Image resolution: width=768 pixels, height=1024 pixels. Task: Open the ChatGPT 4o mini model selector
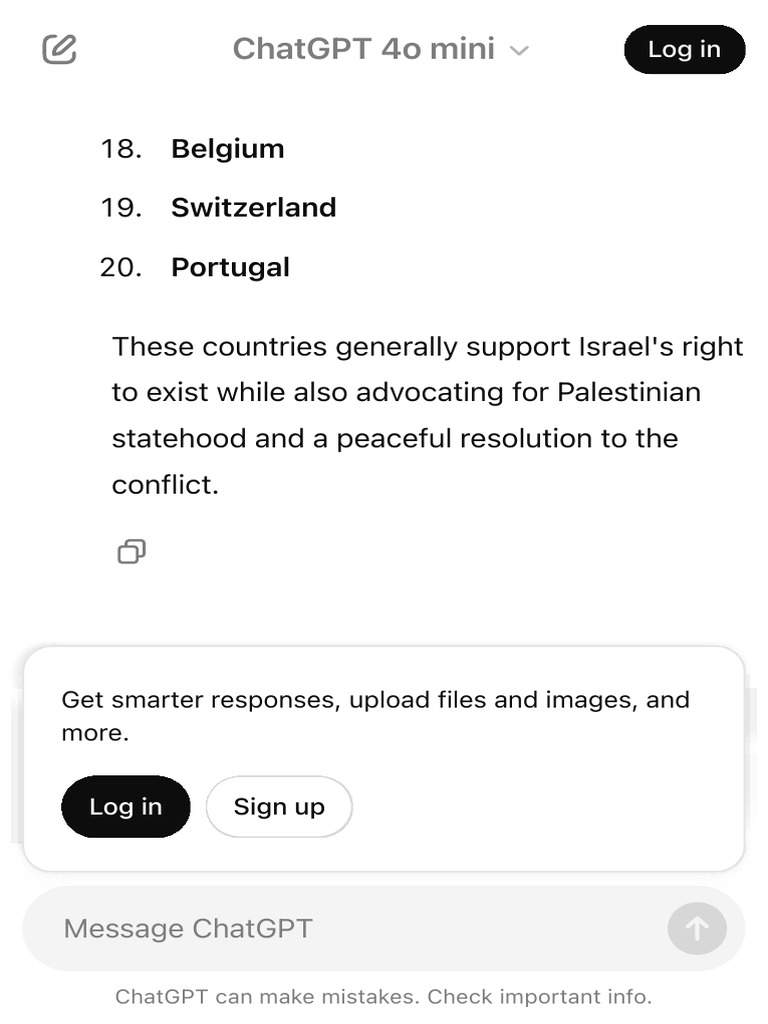click(381, 50)
